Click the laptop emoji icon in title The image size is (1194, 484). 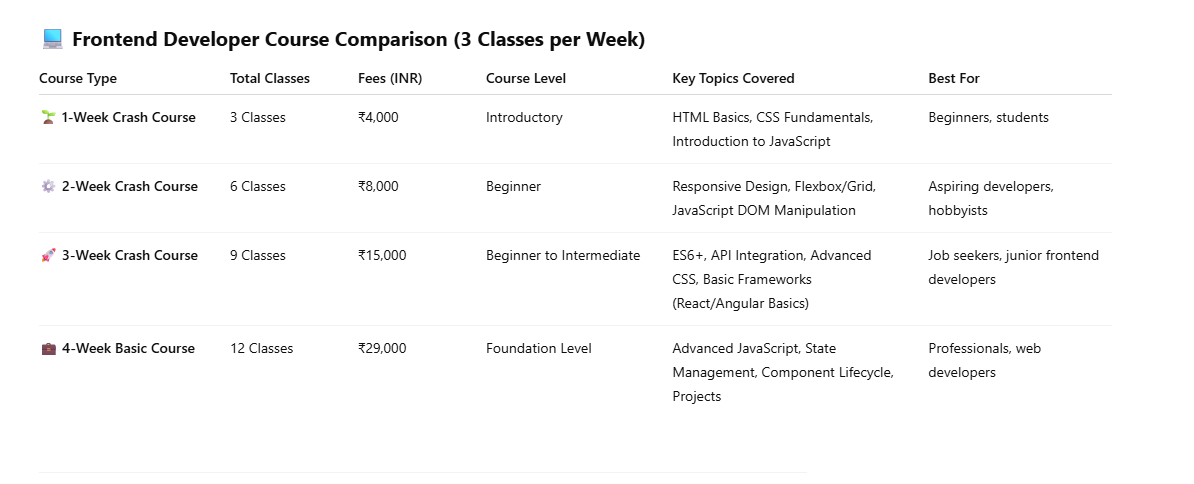(x=53, y=40)
